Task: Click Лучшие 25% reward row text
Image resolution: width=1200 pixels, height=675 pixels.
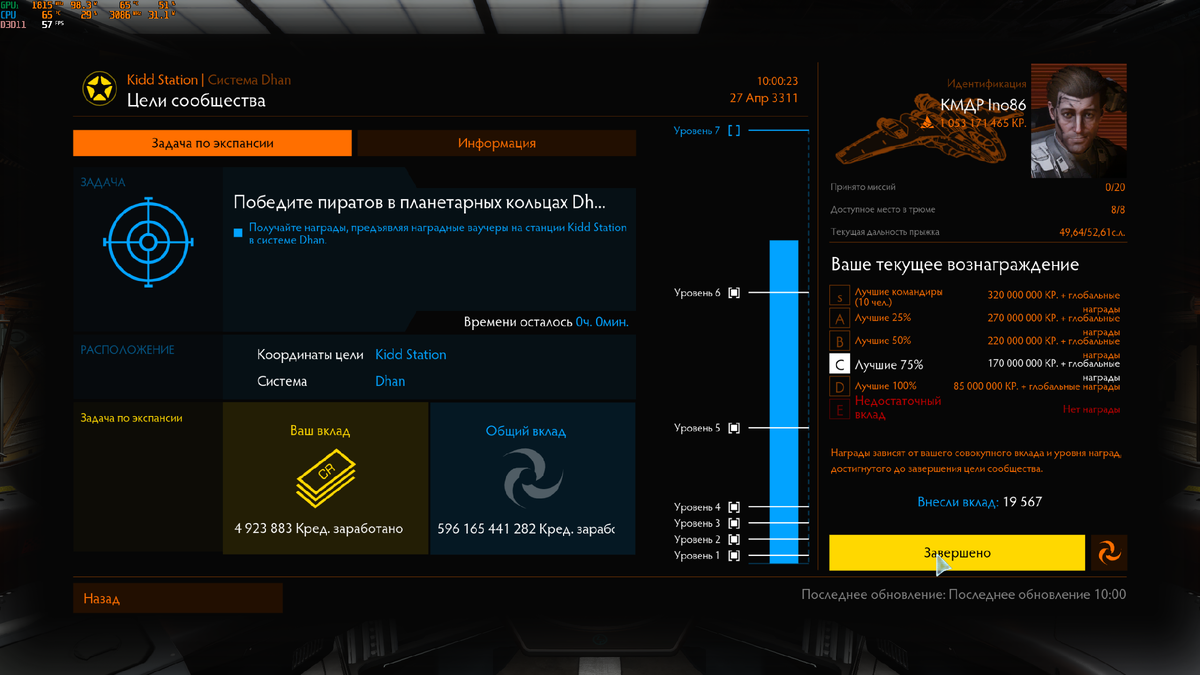Action: [883, 318]
